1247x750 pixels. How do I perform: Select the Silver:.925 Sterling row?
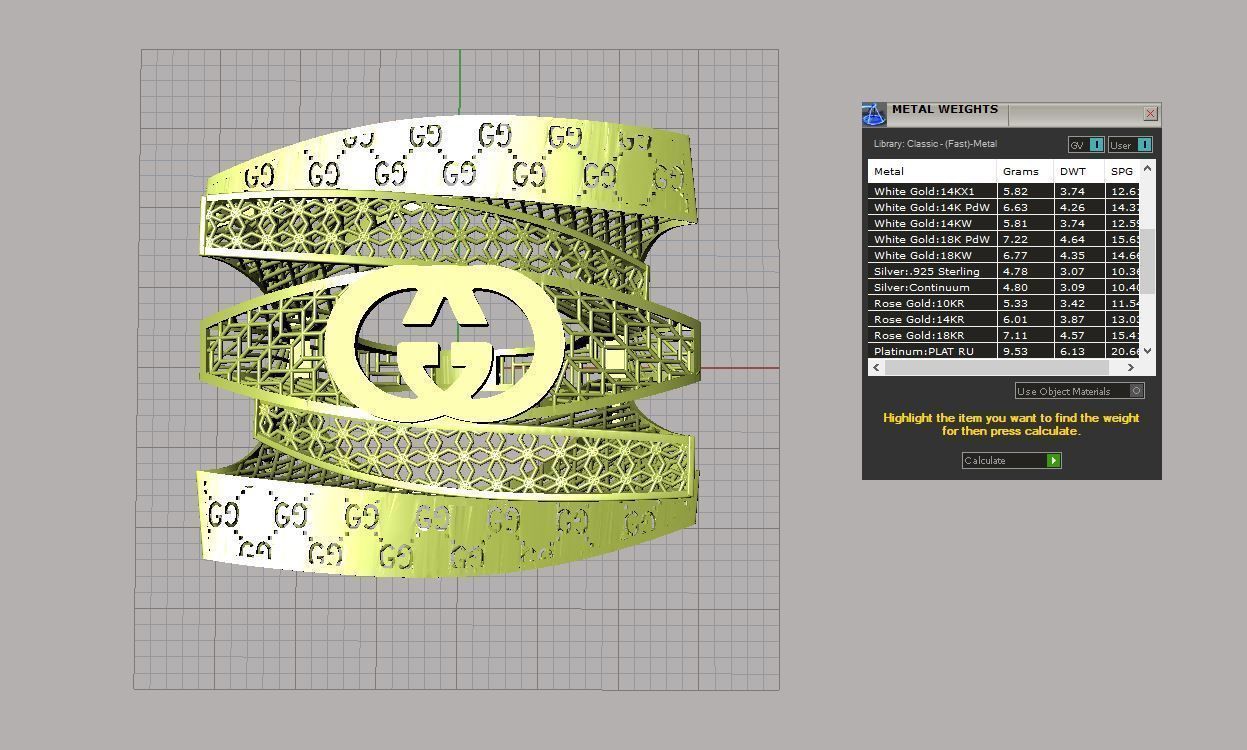point(1004,271)
